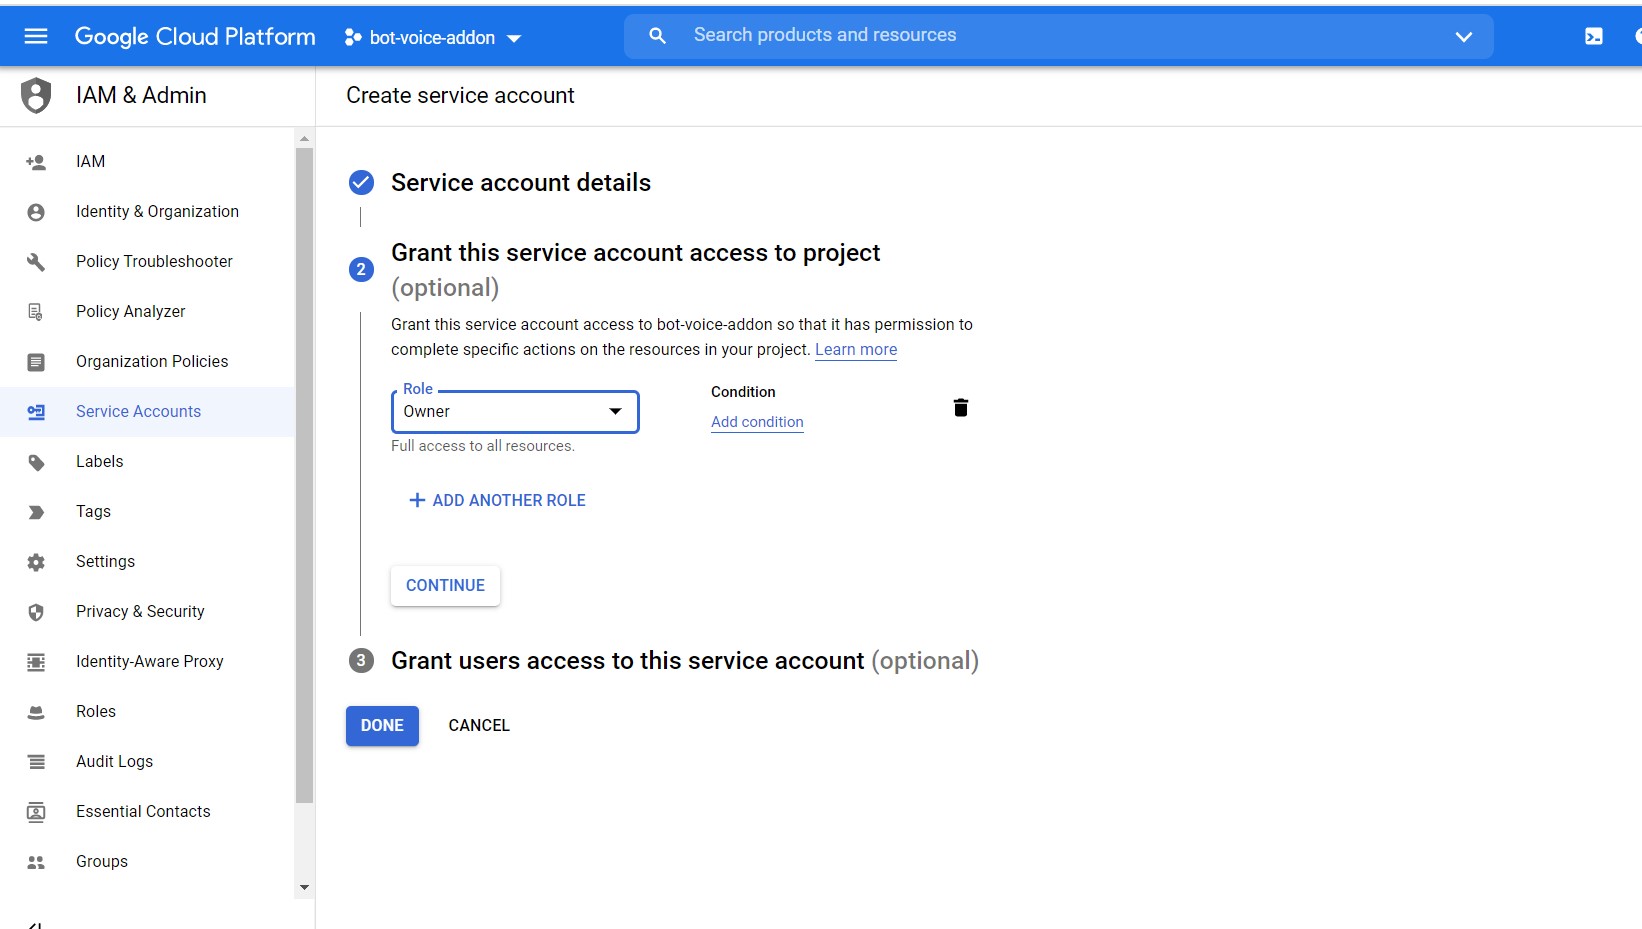This screenshot has height=929, width=1642.
Task: Click the search magnifier icon
Action: (657, 36)
